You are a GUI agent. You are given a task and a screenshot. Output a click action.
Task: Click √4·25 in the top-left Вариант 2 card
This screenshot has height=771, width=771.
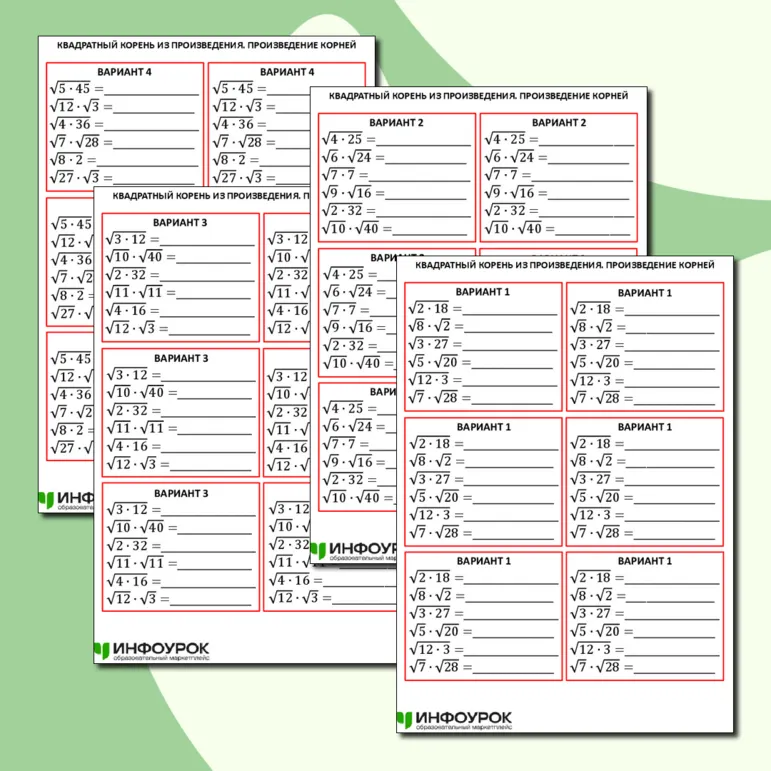click(x=342, y=139)
